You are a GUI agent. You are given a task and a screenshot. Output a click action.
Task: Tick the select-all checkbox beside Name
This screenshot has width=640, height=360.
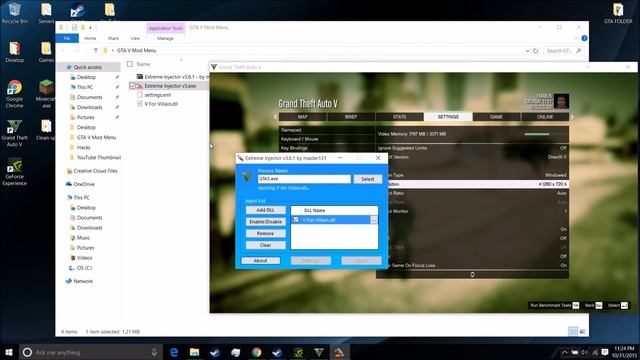point(130,64)
